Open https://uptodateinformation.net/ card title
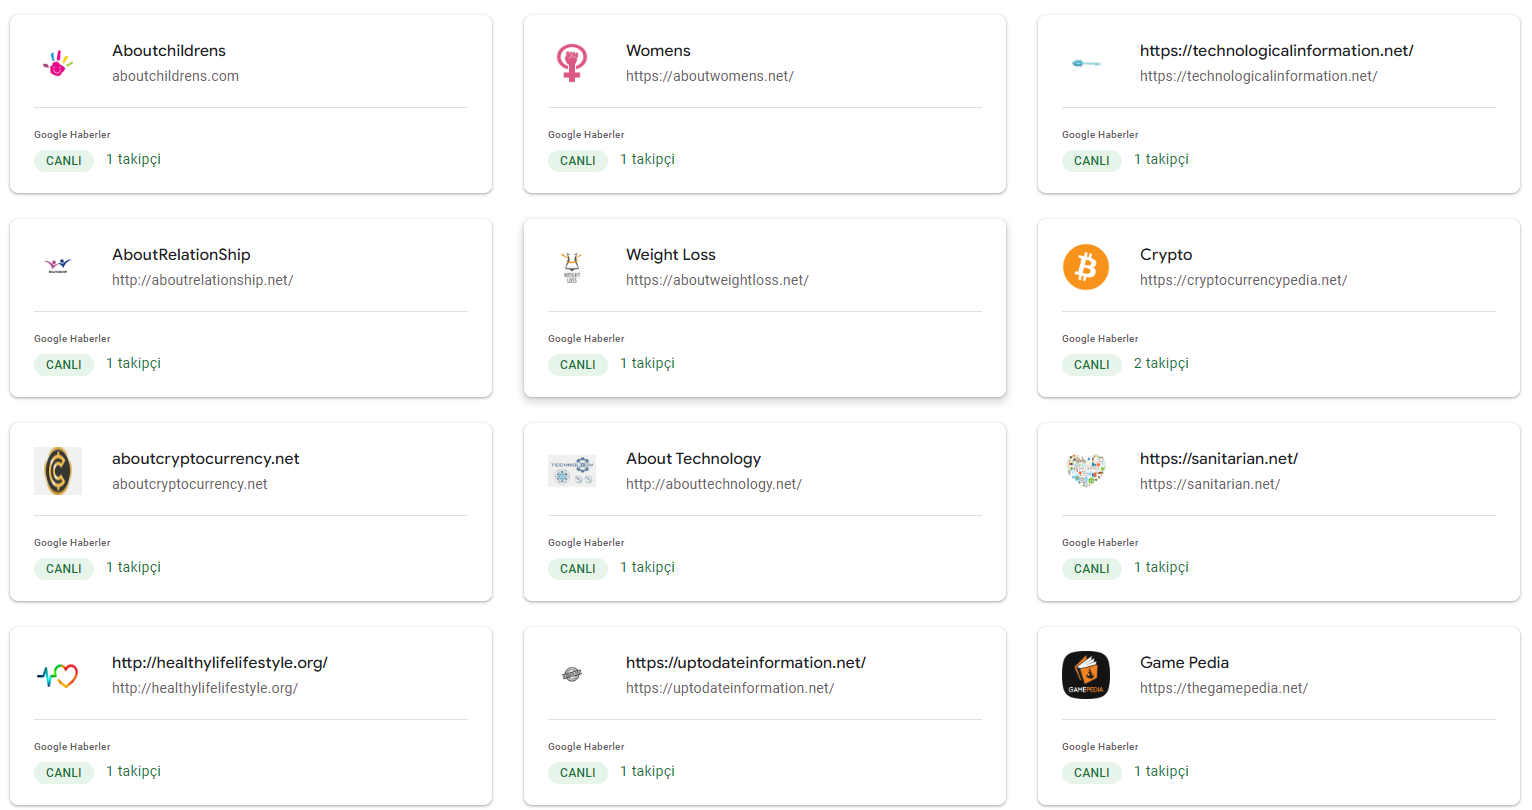The image size is (1532, 810). [x=746, y=663]
